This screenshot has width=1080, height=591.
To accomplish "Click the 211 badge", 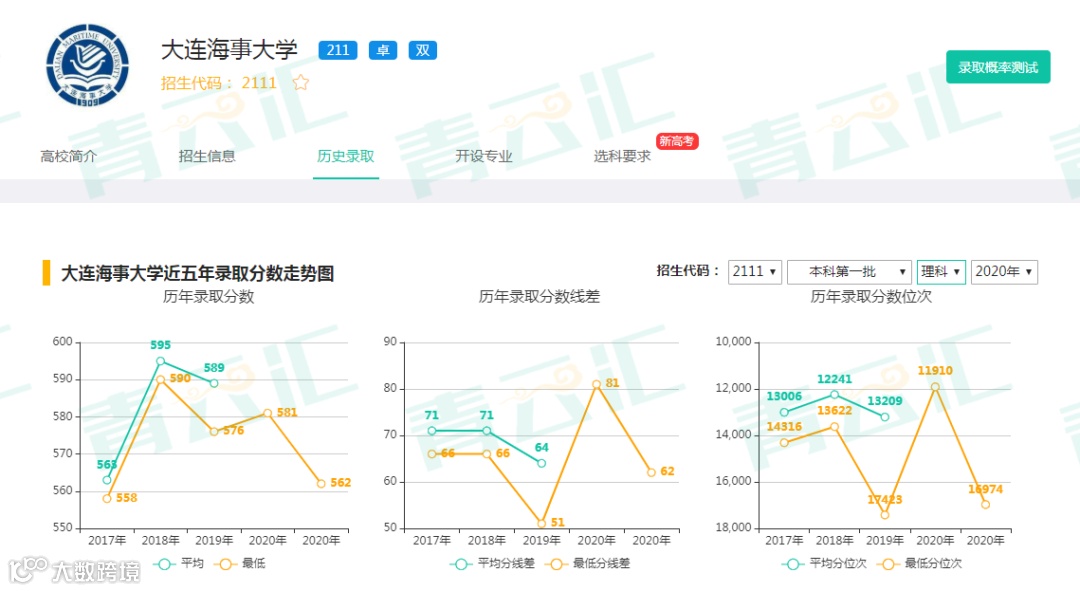I will [x=338, y=50].
